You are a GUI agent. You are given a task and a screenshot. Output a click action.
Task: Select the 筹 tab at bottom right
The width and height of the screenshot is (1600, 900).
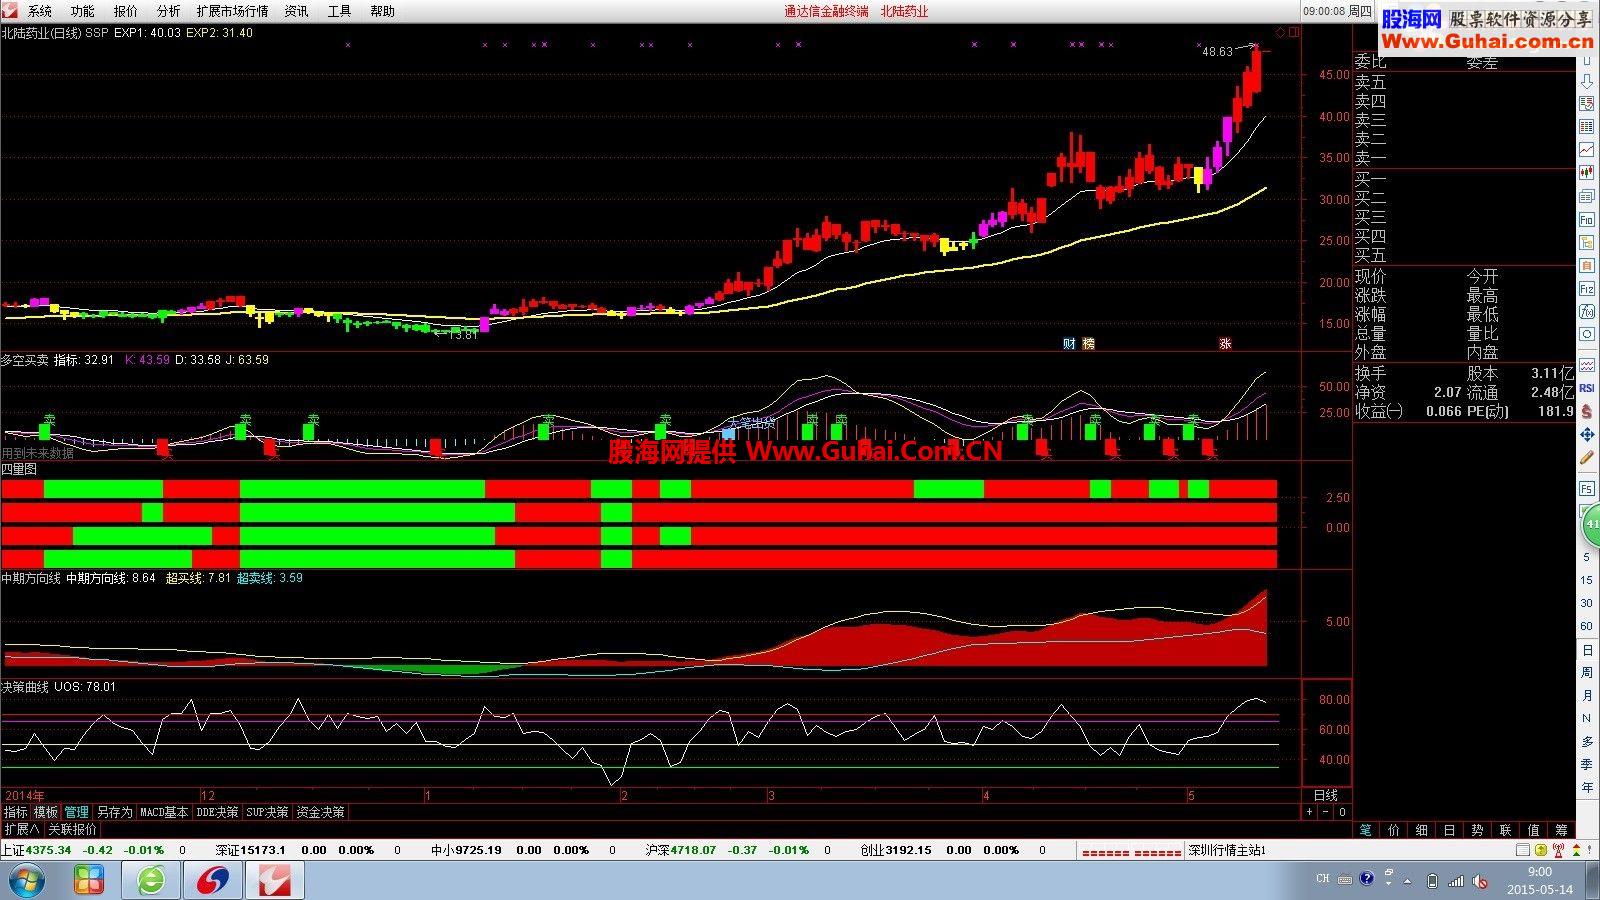pyautogui.click(x=1562, y=830)
